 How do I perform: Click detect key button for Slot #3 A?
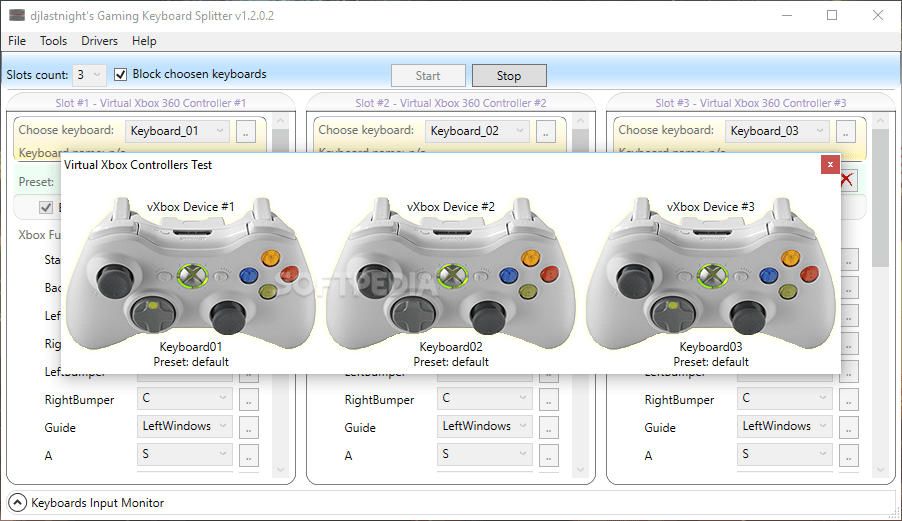point(849,455)
